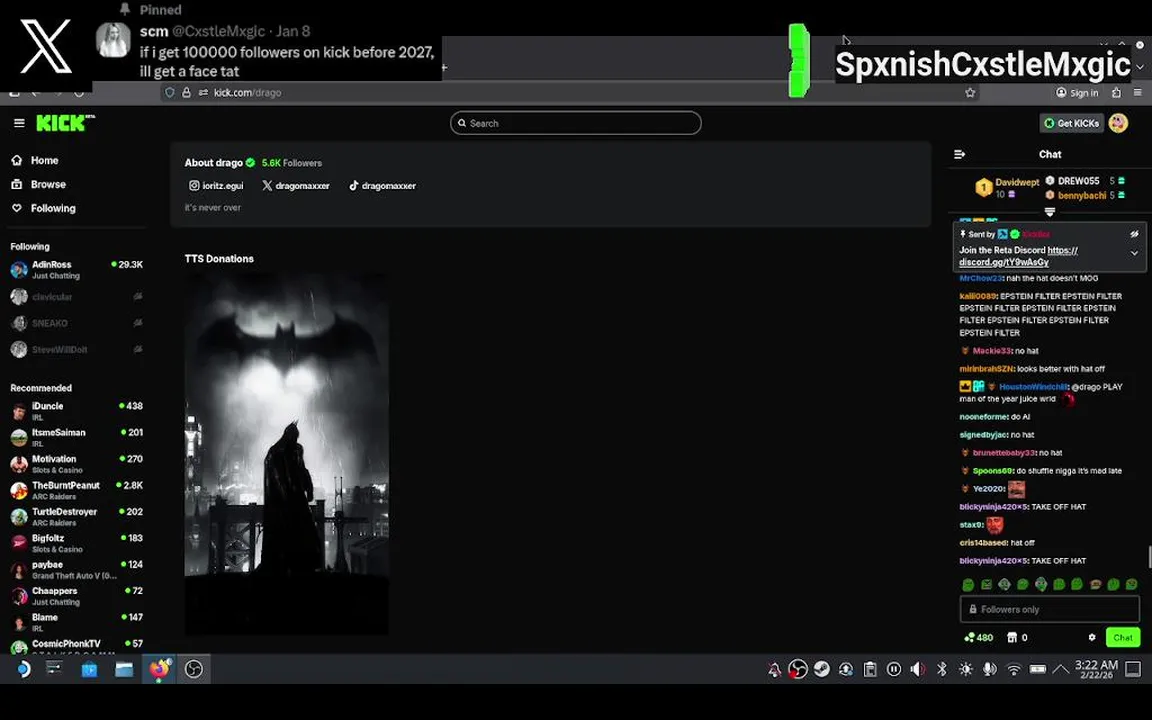Open the application launcher in taskbar
This screenshot has height=720, width=1152.
tap(22, 669)
